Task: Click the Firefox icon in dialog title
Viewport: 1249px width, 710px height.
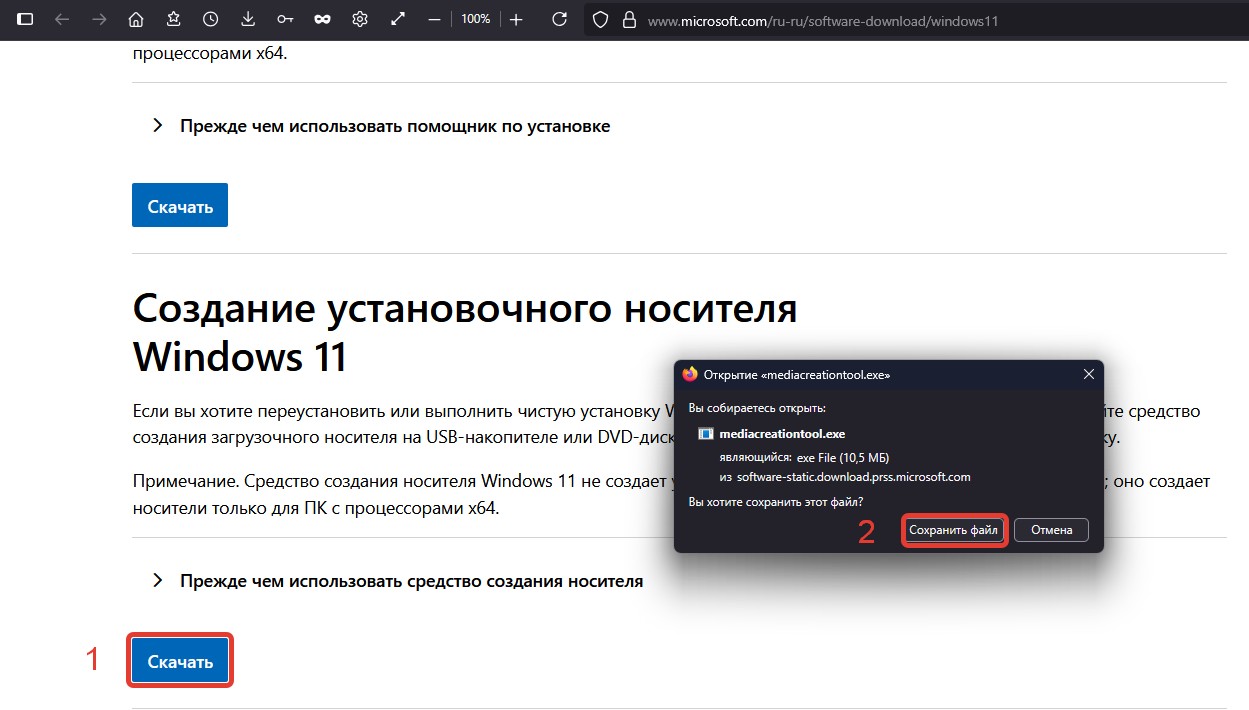Action: point(690,374)
